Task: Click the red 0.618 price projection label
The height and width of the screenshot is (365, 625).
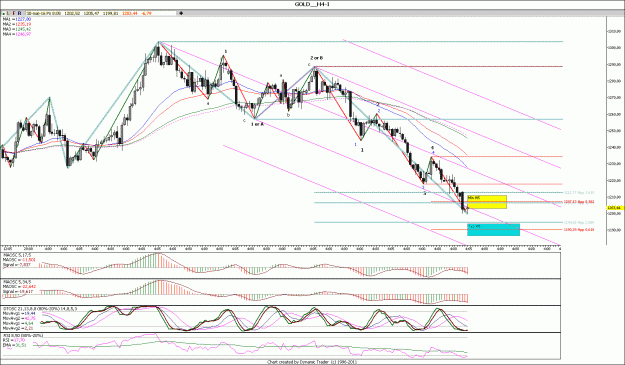Action: [x=579, y=230]
